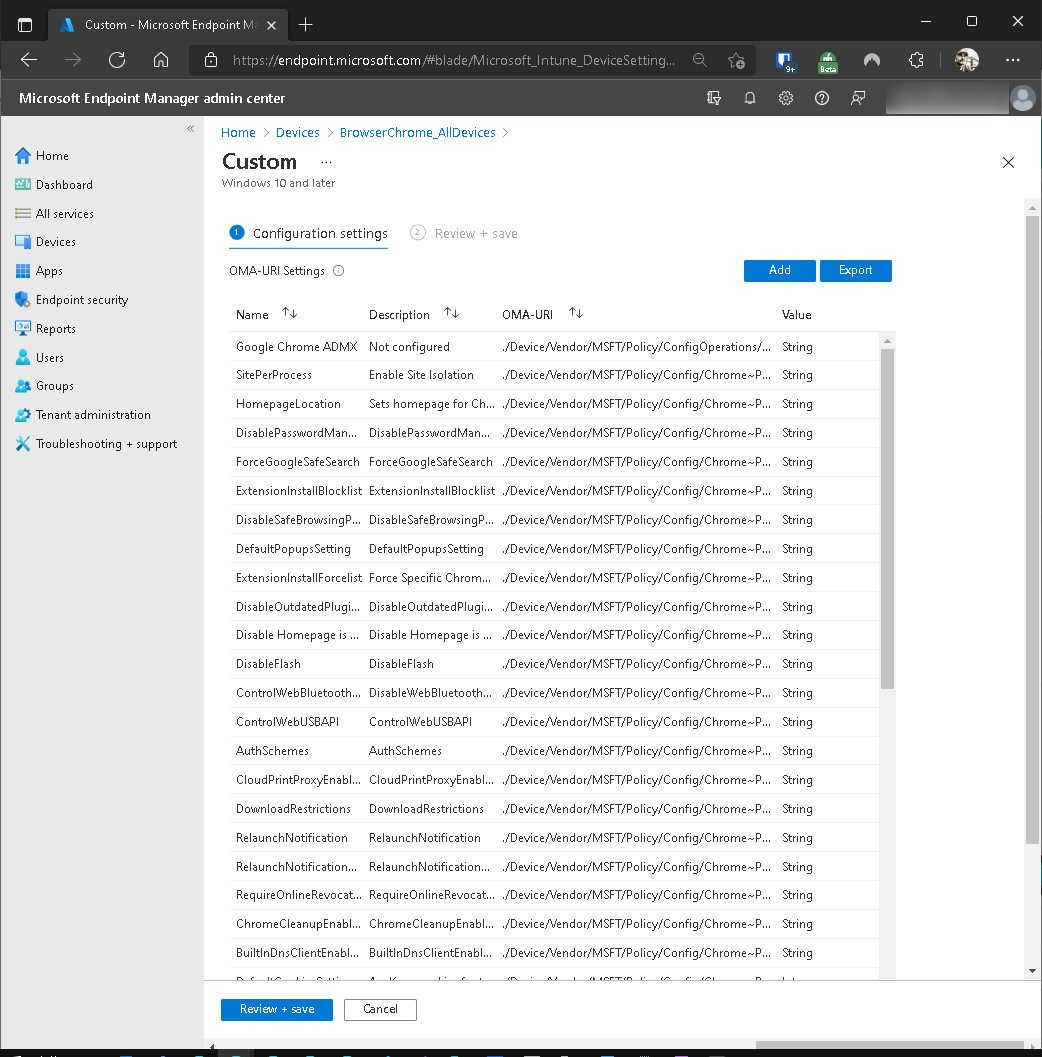
Task: Select the DefaultPopupsSetting row
Action: [x=554, y=549]
